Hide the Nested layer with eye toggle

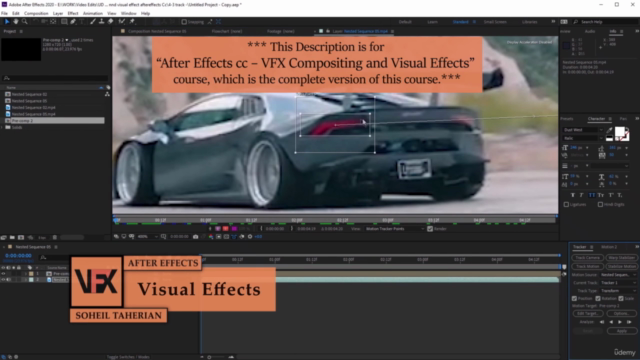(3, 280)
